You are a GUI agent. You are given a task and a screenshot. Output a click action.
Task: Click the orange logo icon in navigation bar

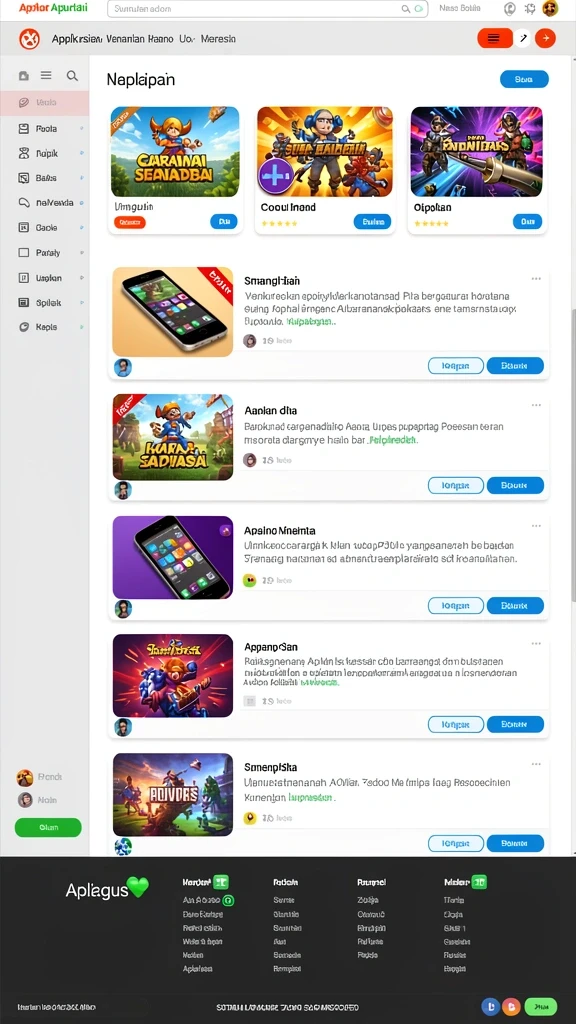pos(30,39)
